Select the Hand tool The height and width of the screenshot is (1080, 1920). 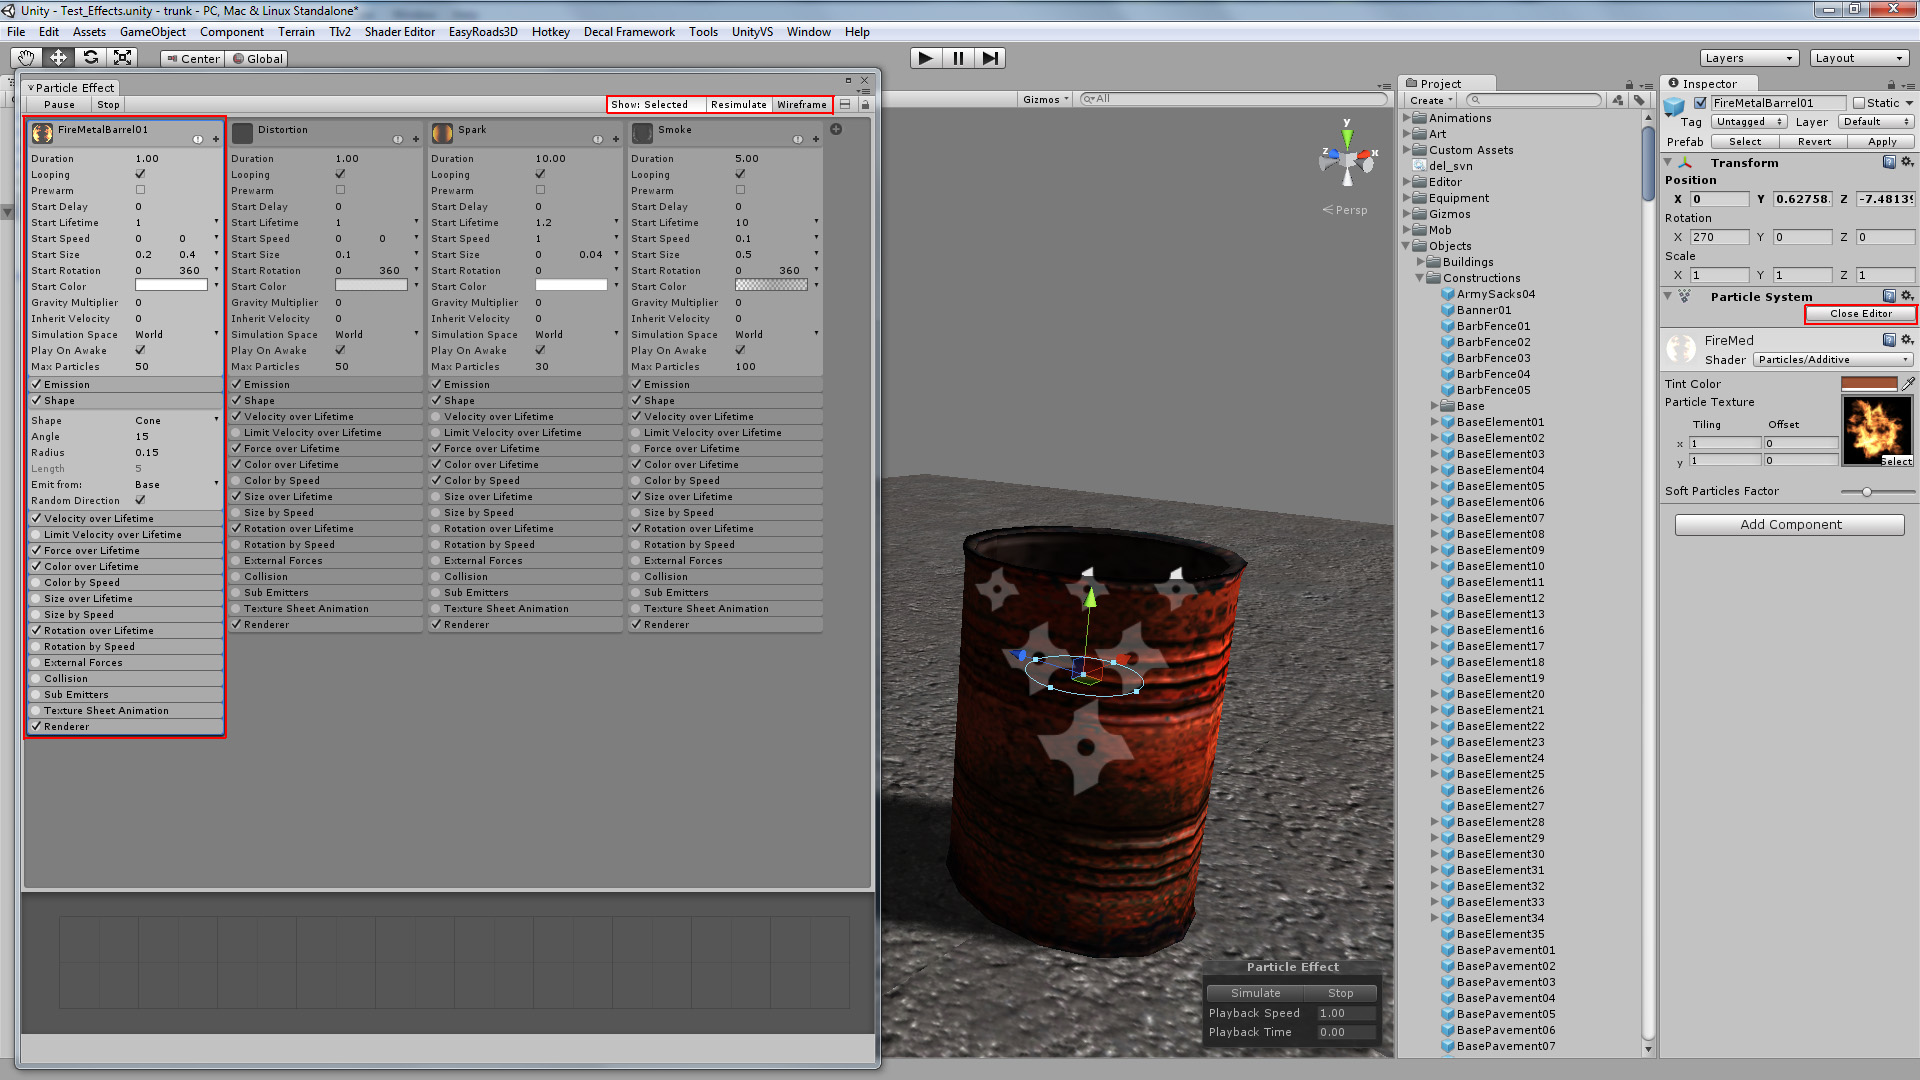click(26, 58)
